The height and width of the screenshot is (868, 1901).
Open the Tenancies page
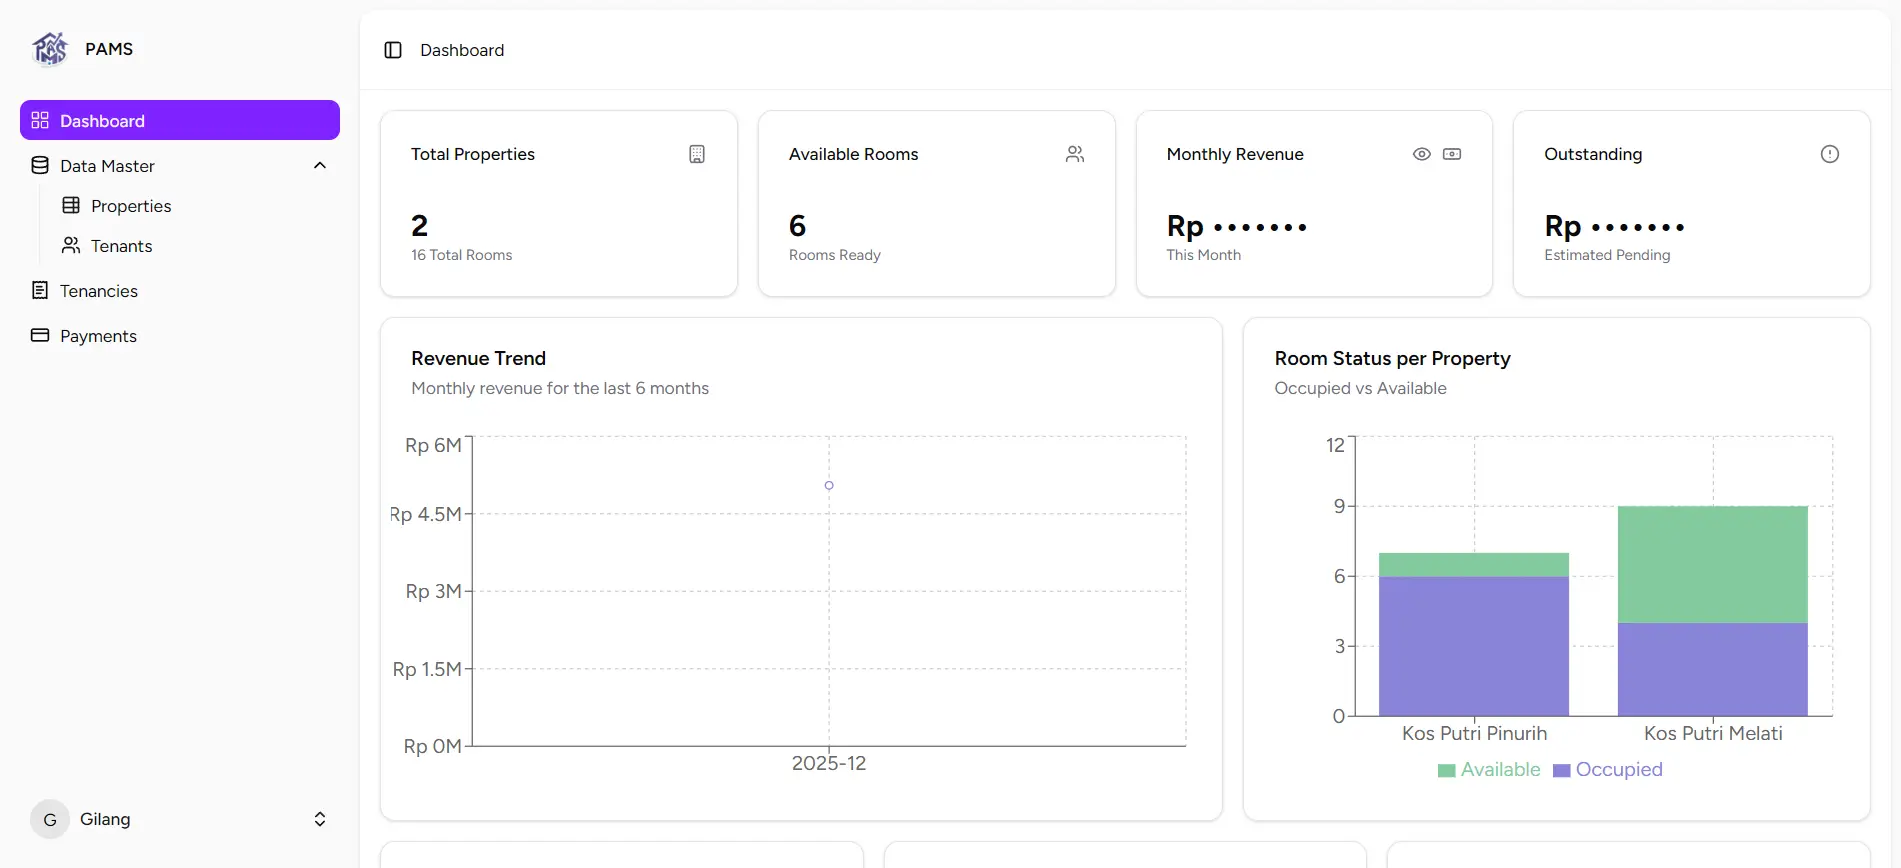(98, 291)
